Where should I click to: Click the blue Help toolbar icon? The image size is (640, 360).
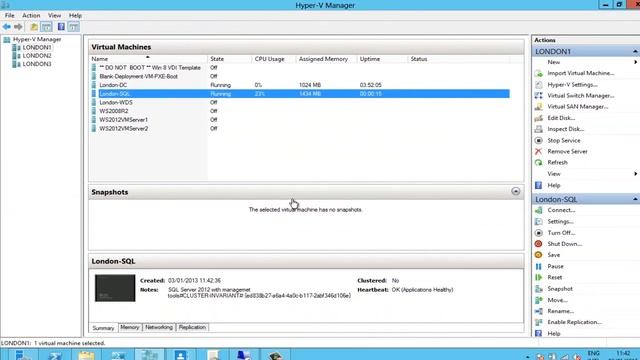(61, 27)
